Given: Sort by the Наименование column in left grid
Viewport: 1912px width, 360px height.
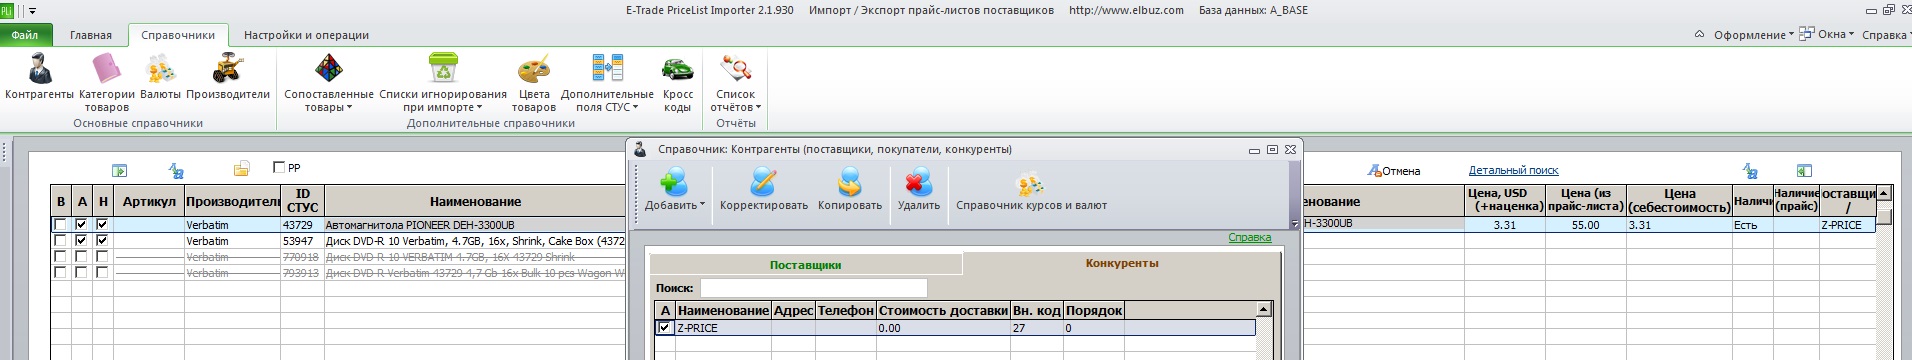Looking at the screenshot, I should pyautogui.click(x=475, y=201).
